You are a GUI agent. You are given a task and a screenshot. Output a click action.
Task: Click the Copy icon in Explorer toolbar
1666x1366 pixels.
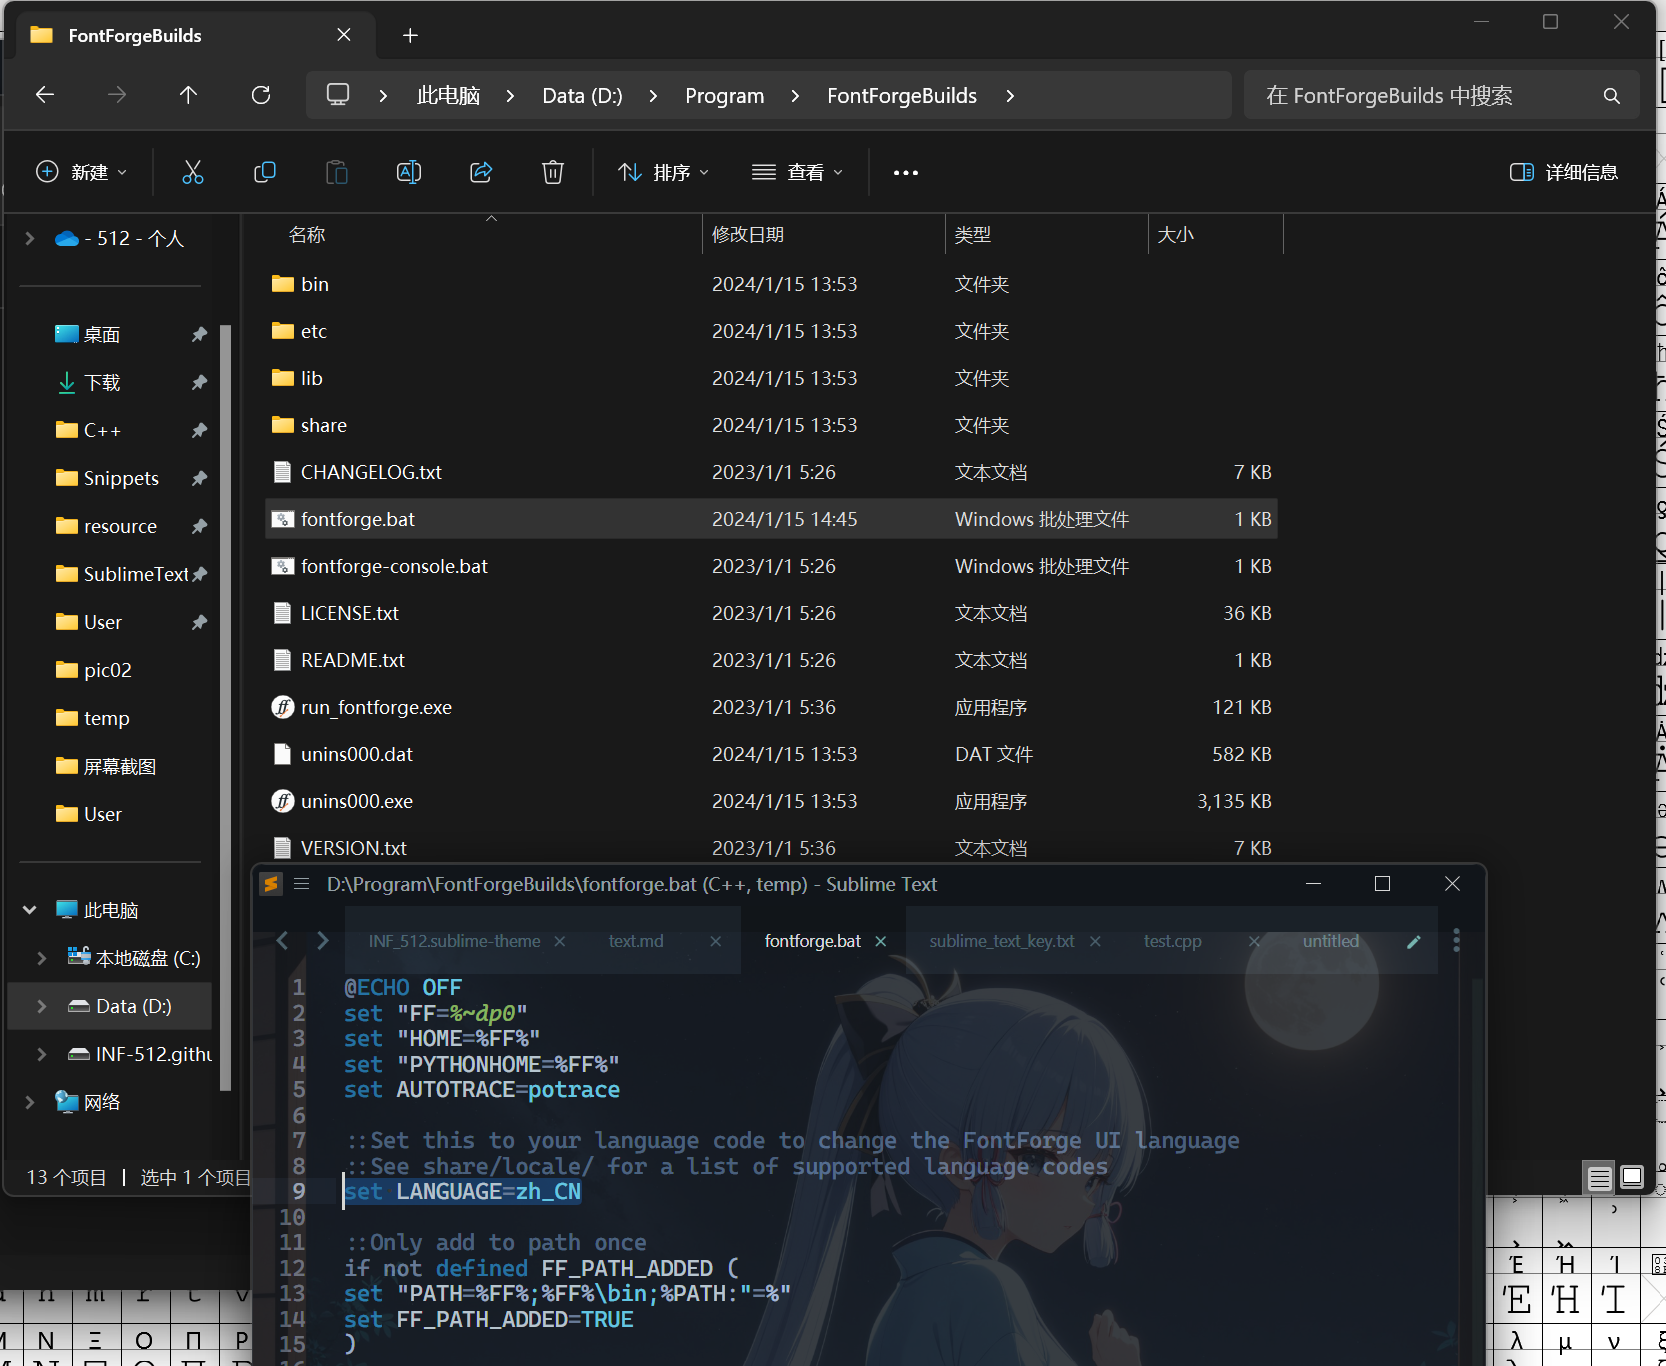265,172
